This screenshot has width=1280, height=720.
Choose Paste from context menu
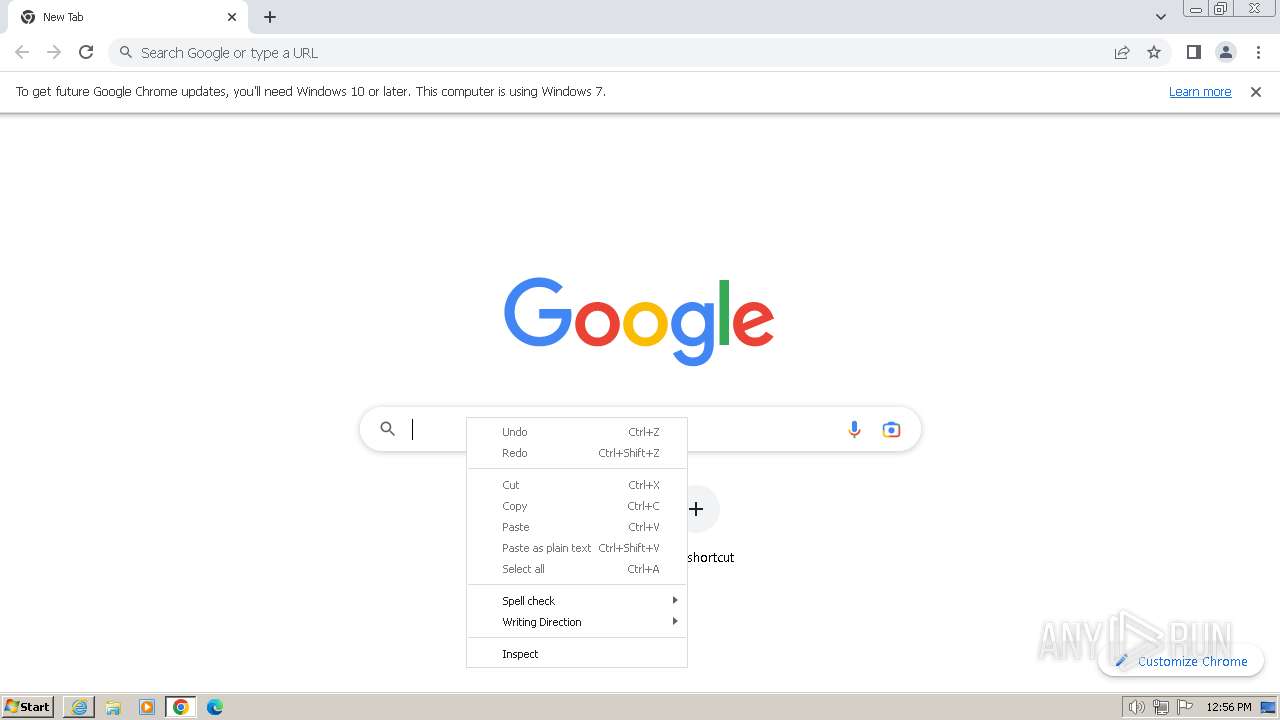[577, 527]
